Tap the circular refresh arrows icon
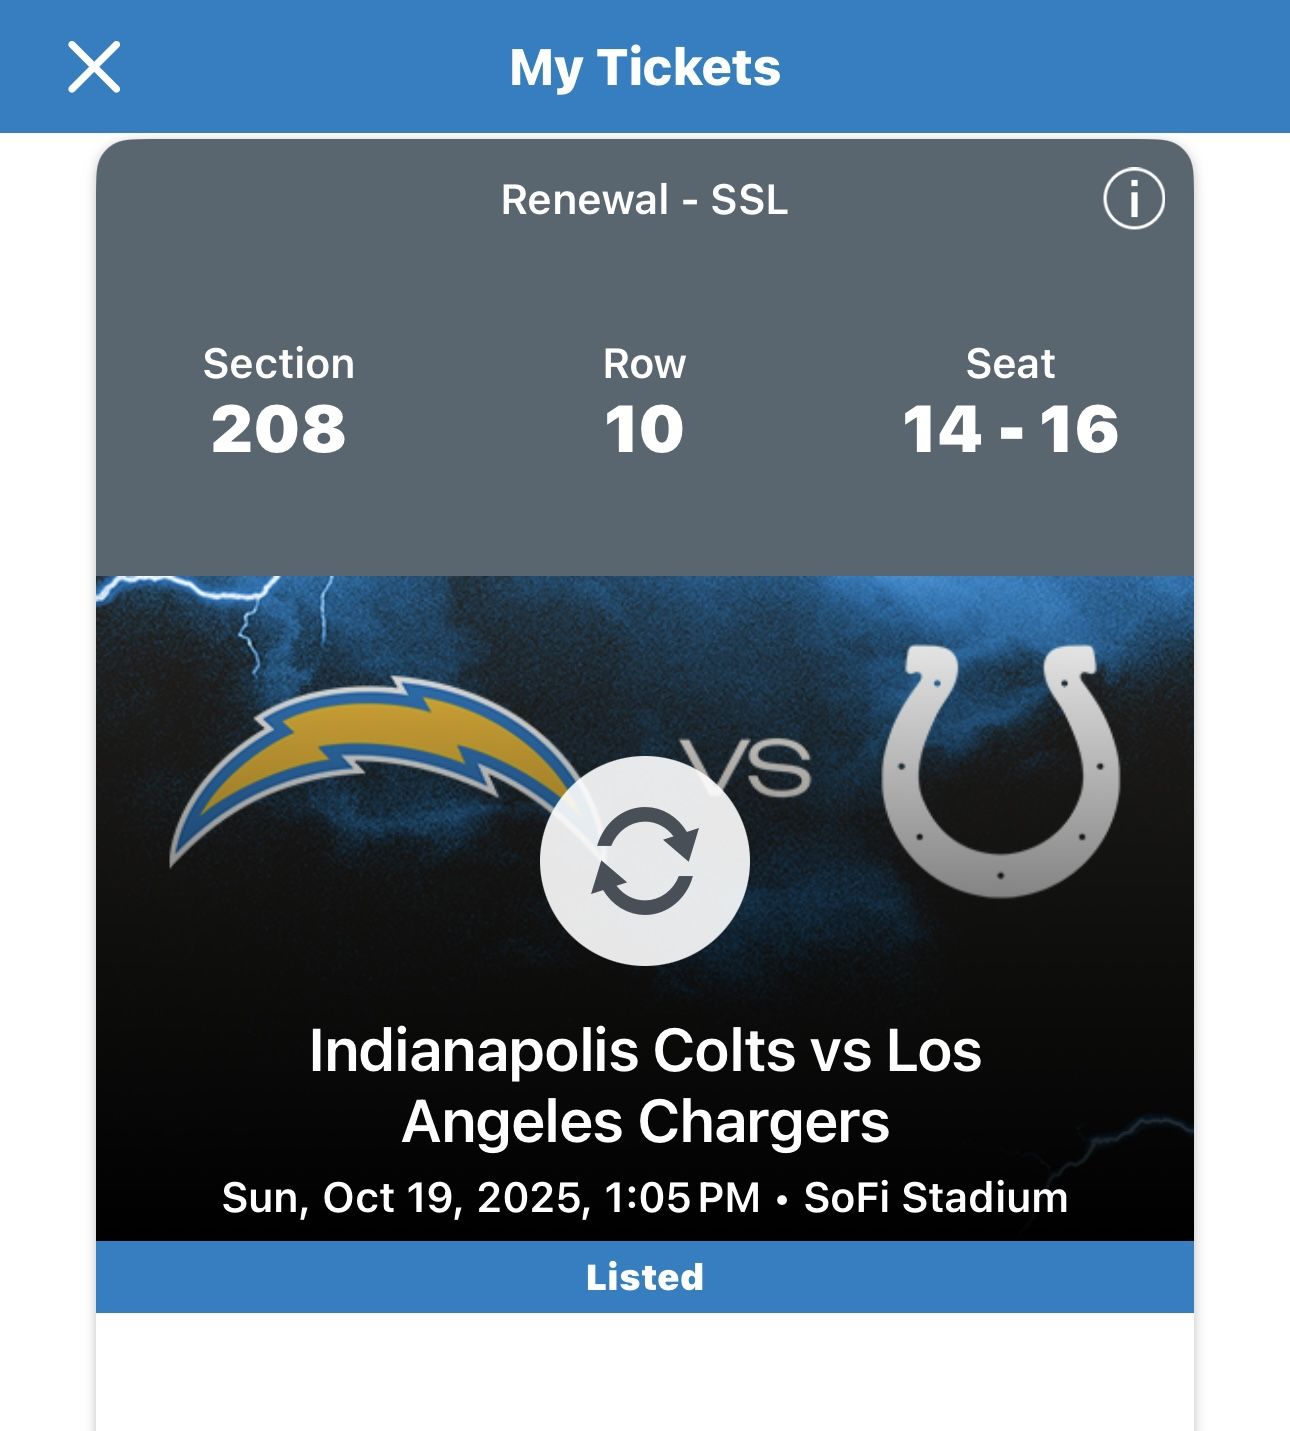1290x1431 pixels. (x=645, y=861)
